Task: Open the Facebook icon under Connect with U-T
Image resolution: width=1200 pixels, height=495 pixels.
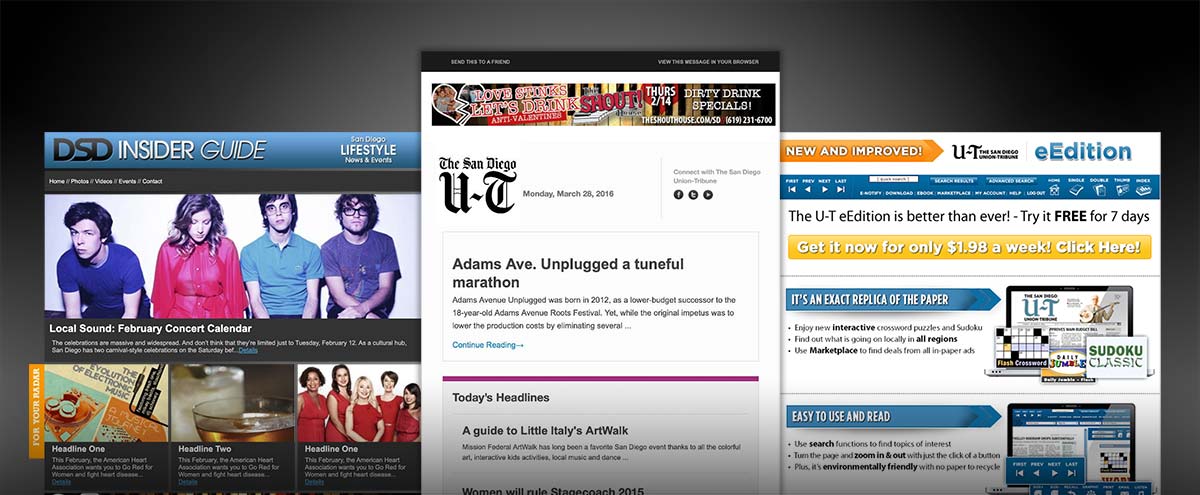Action: (679, 195)
